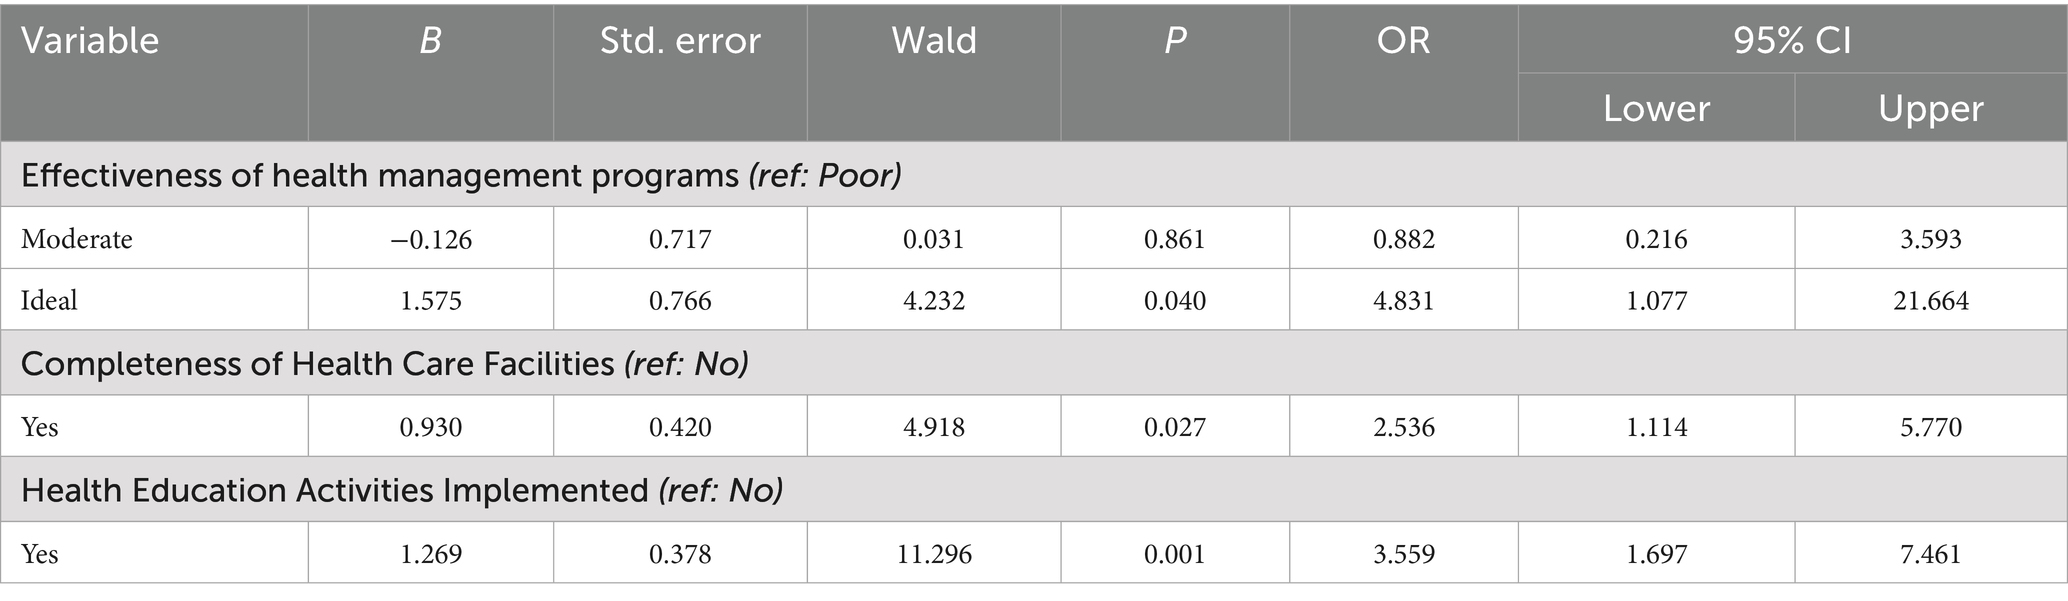Select the P value 0.861 cell

1174,239
